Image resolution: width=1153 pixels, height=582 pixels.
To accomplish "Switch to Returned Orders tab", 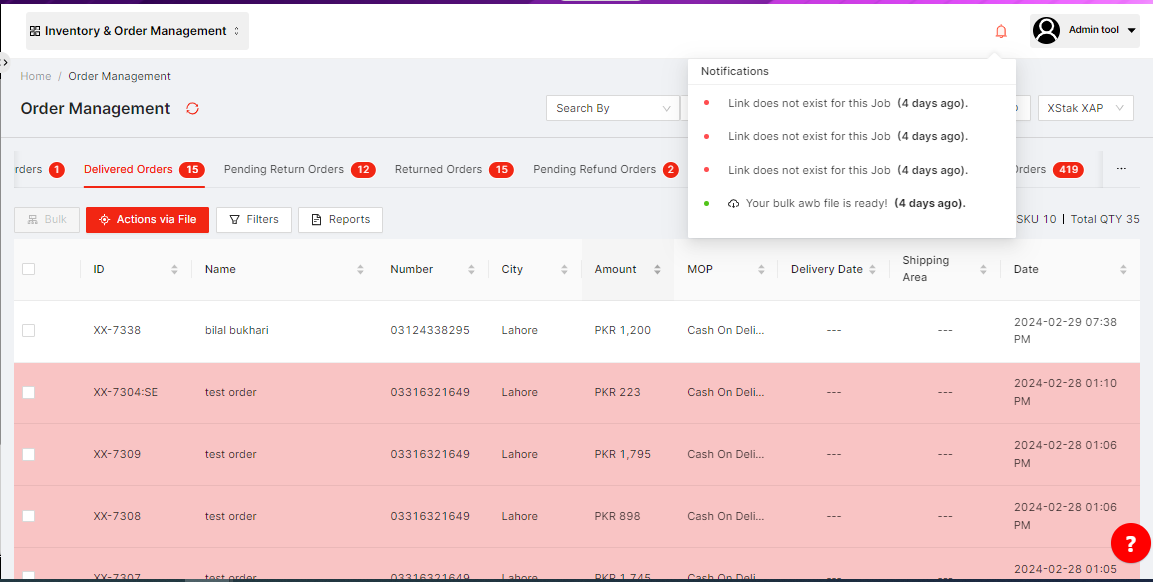I will (438, 169).
